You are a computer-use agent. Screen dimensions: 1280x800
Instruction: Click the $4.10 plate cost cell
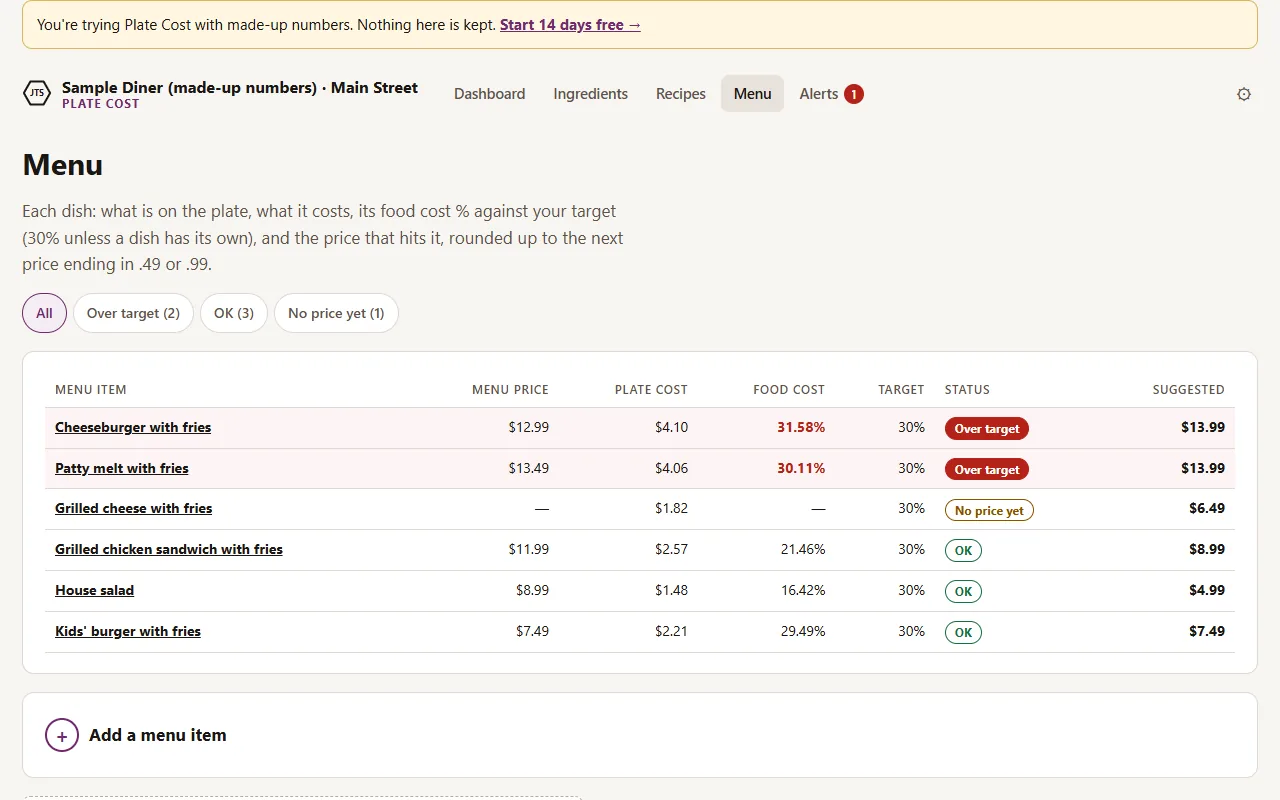[x=671, y=427]
